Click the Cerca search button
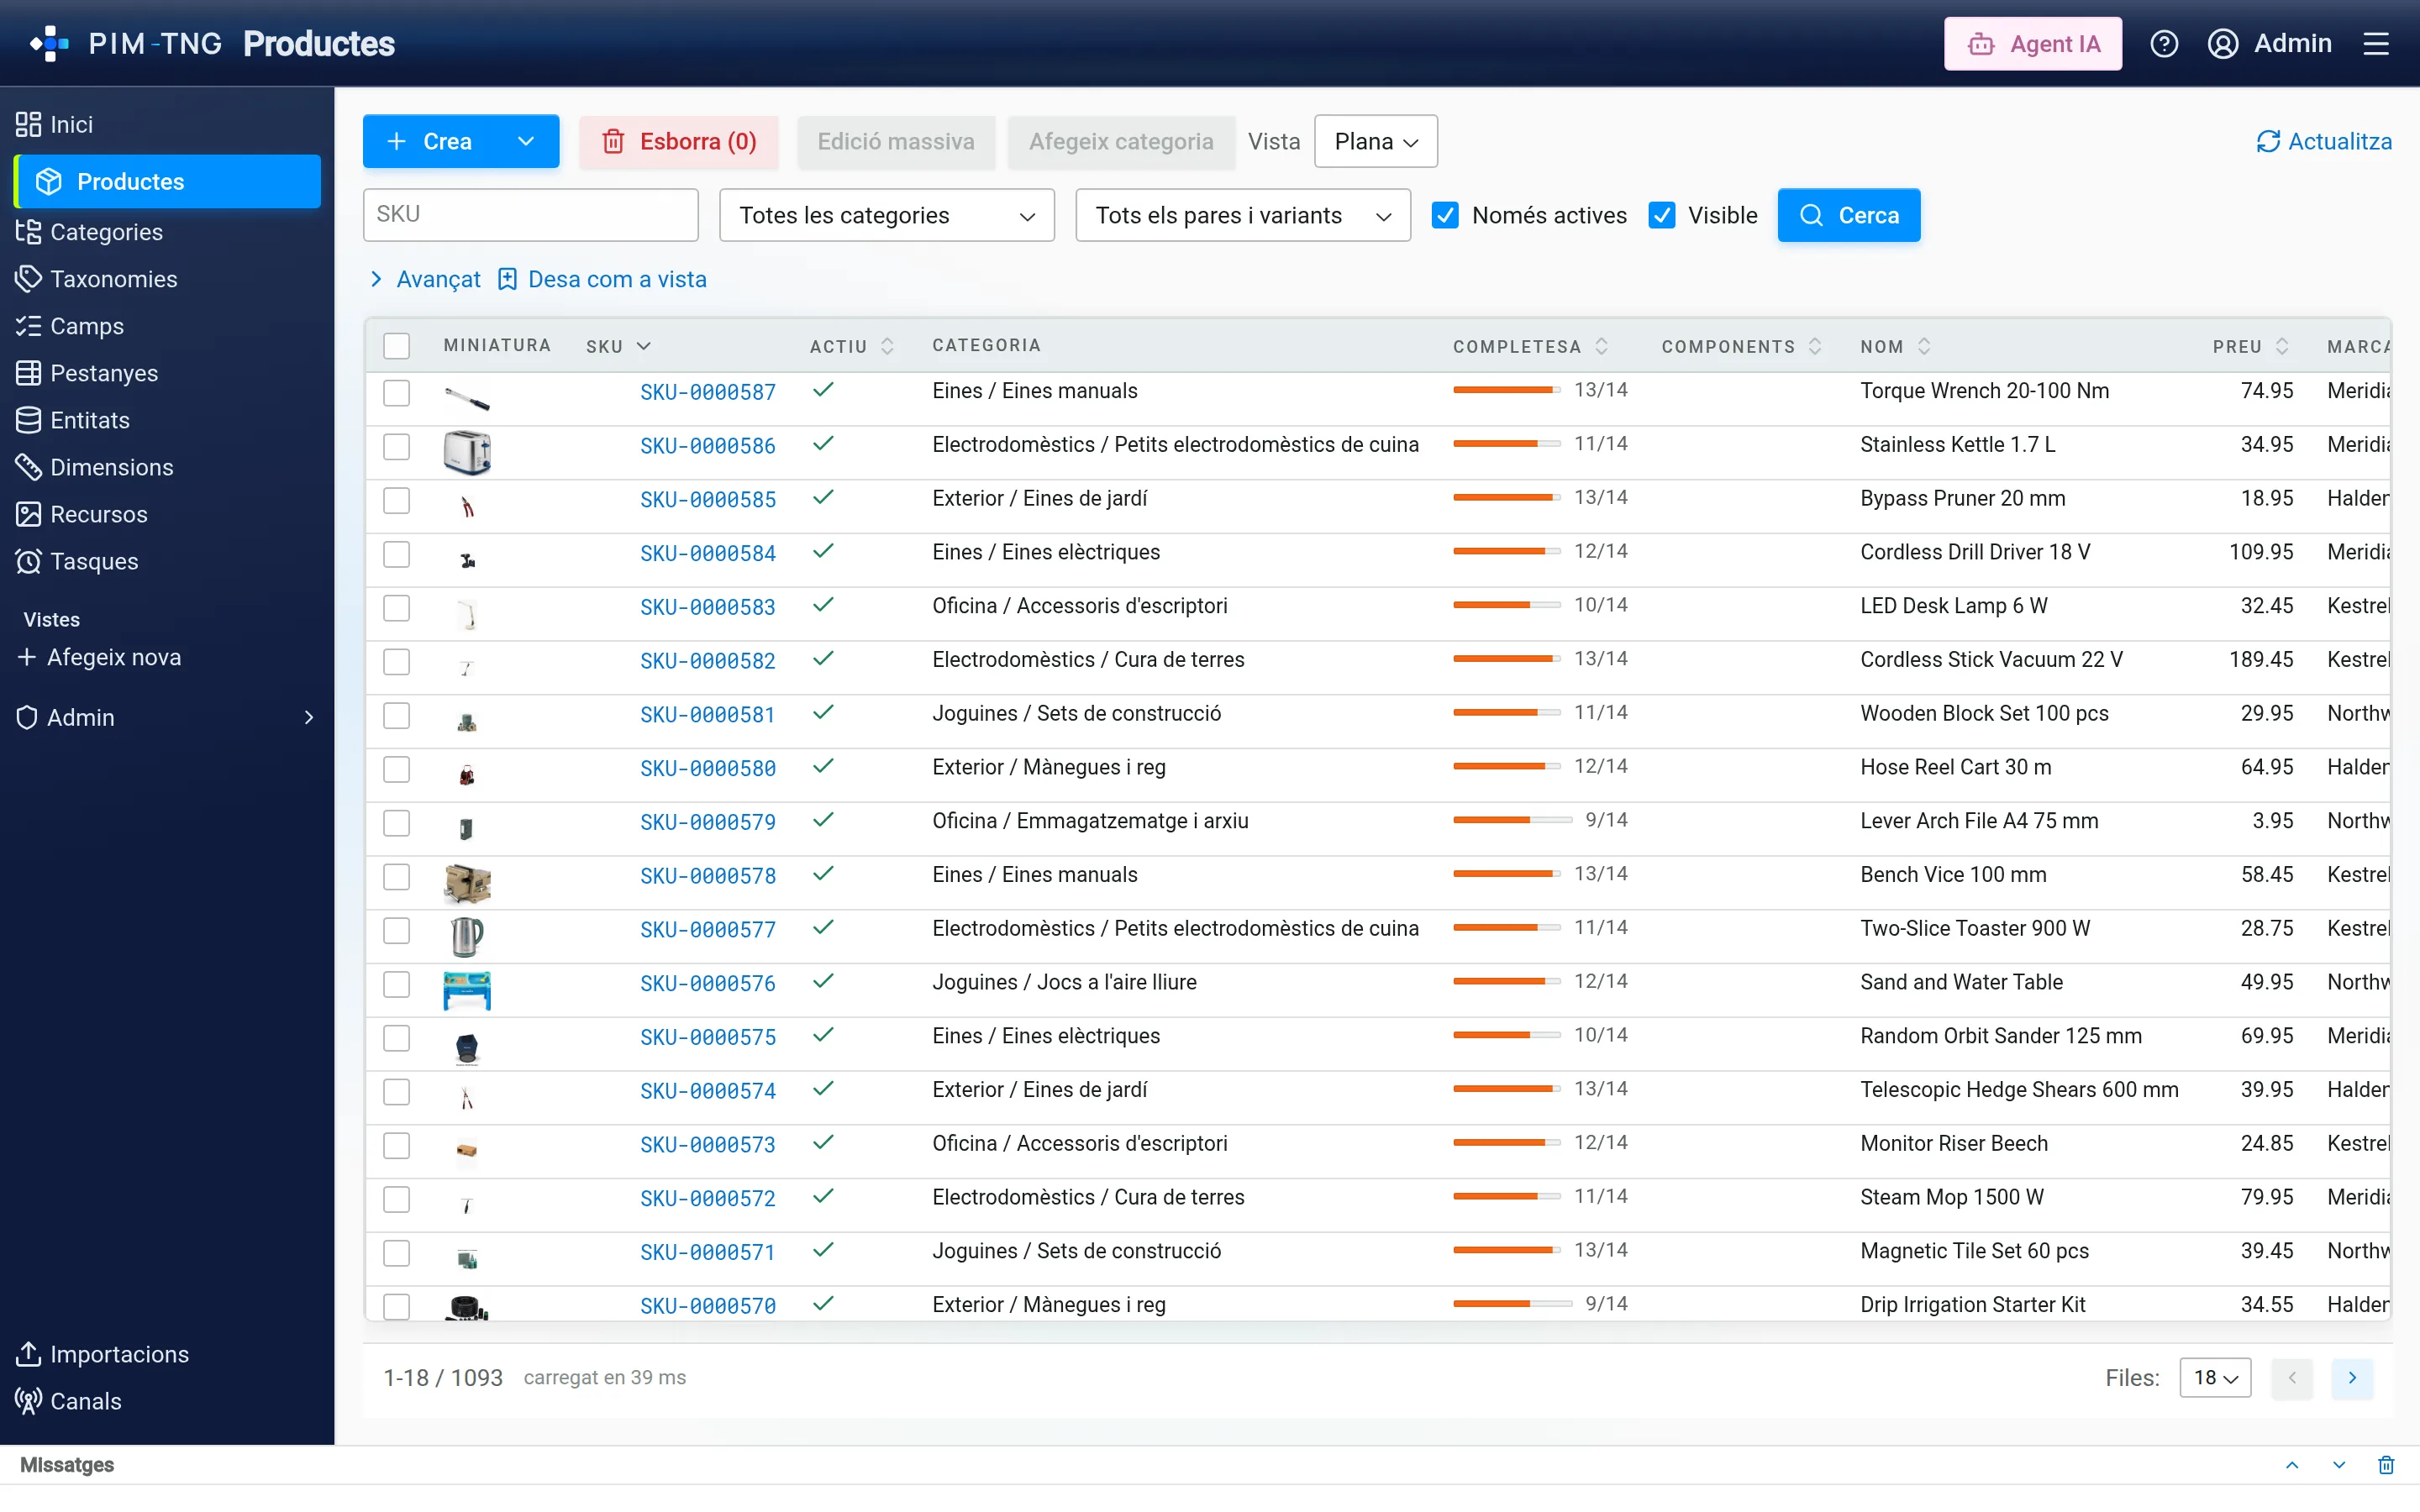Image resolution: width=2420 pixels, height=1512 pixels. (x=1848, y=215)
